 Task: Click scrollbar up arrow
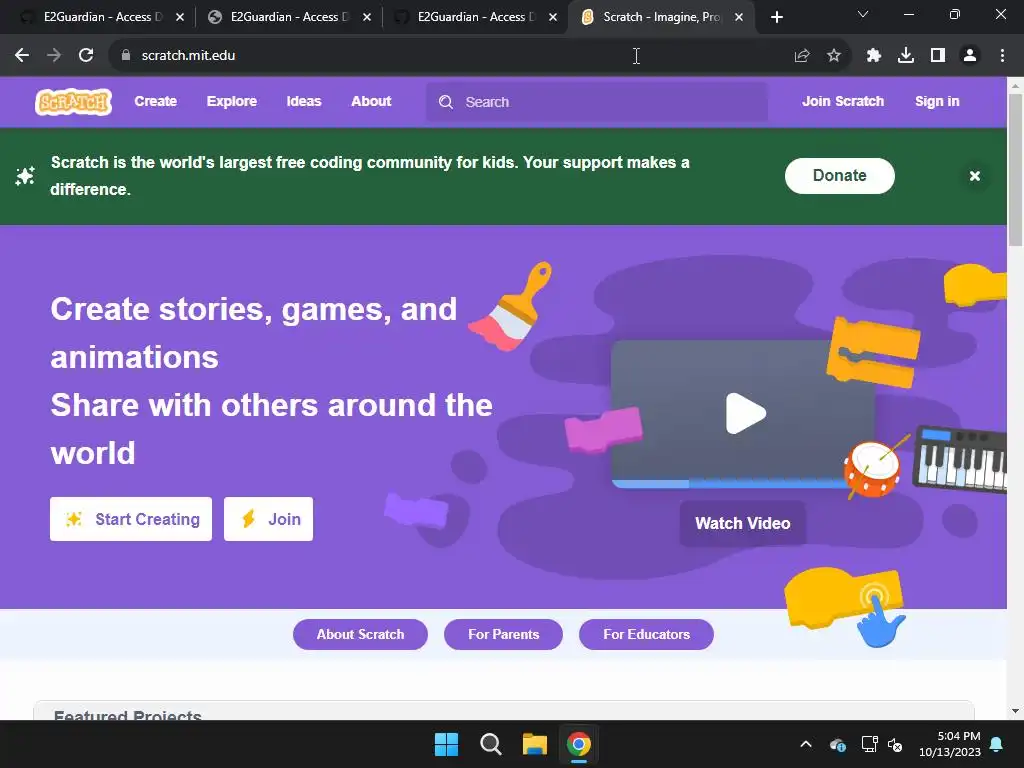pyautogui.click(x=1015, y=85)
